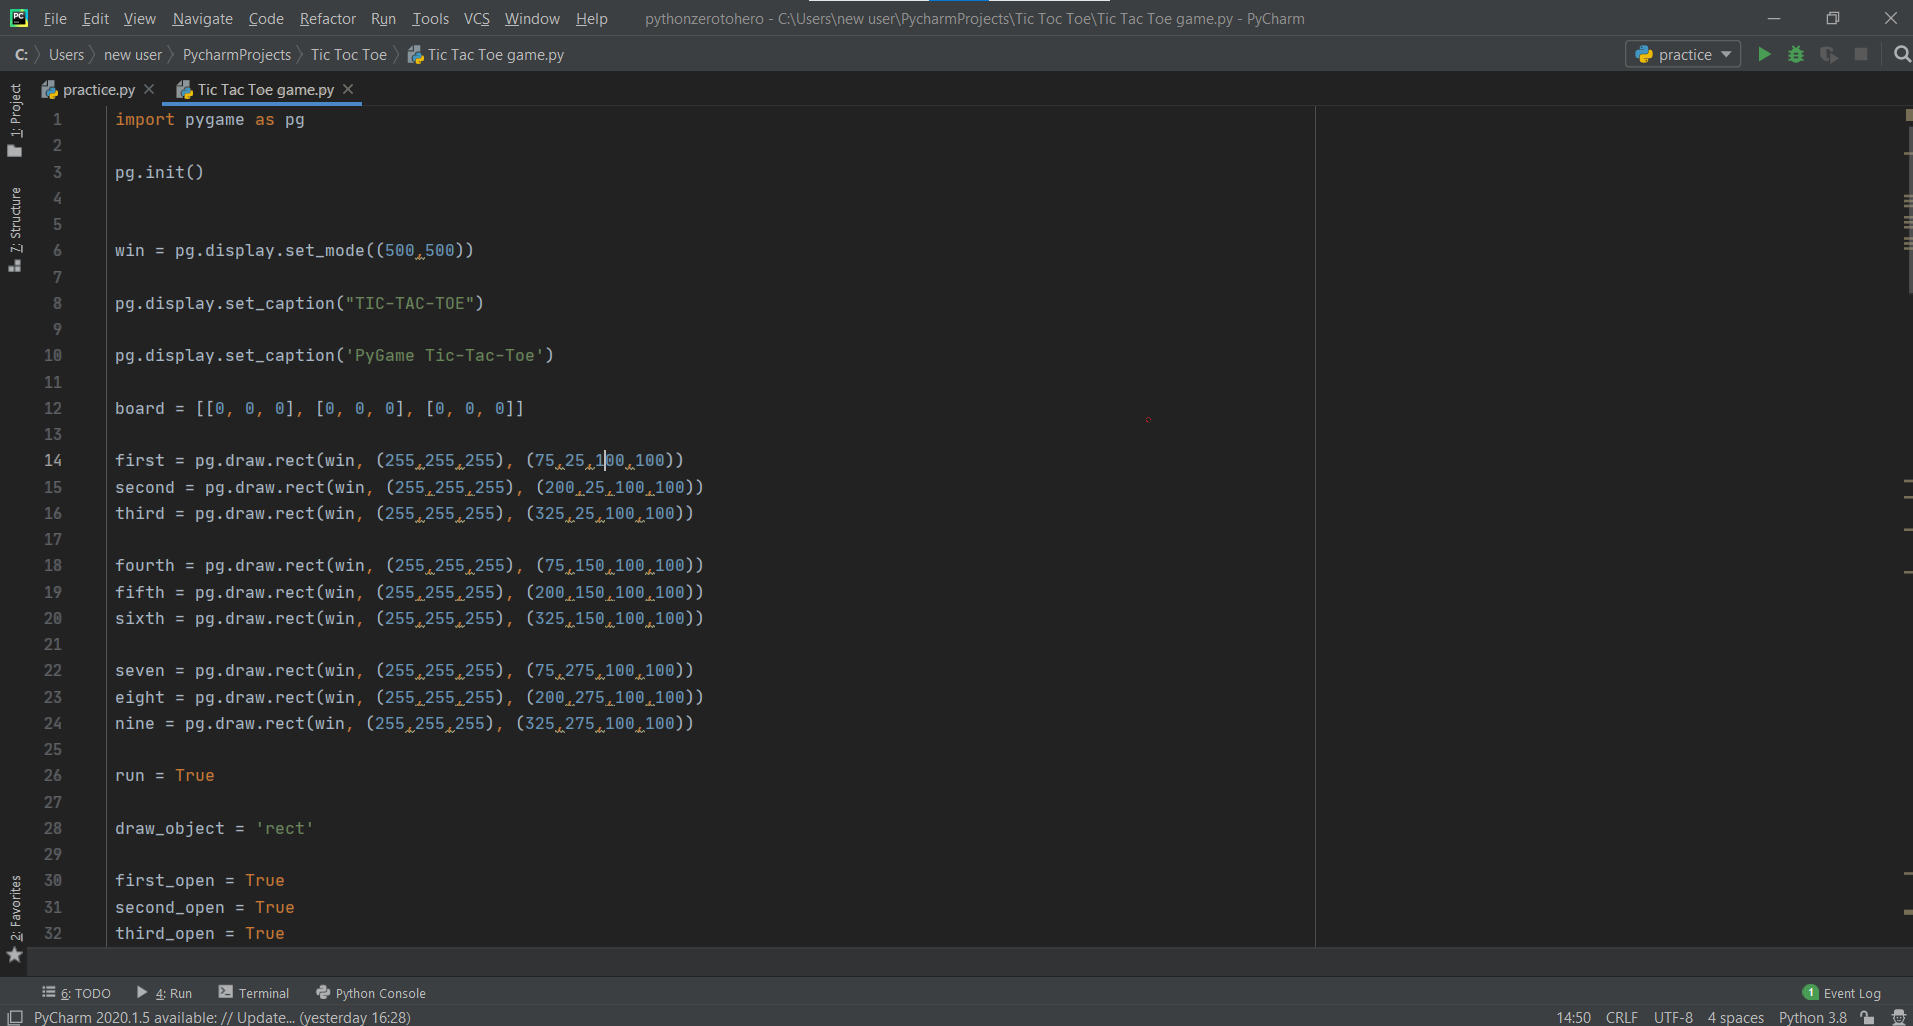Close the Tic Tac Toe game.py tab
Screen dimensions: 1913x1026
click(x=348, y=89)
